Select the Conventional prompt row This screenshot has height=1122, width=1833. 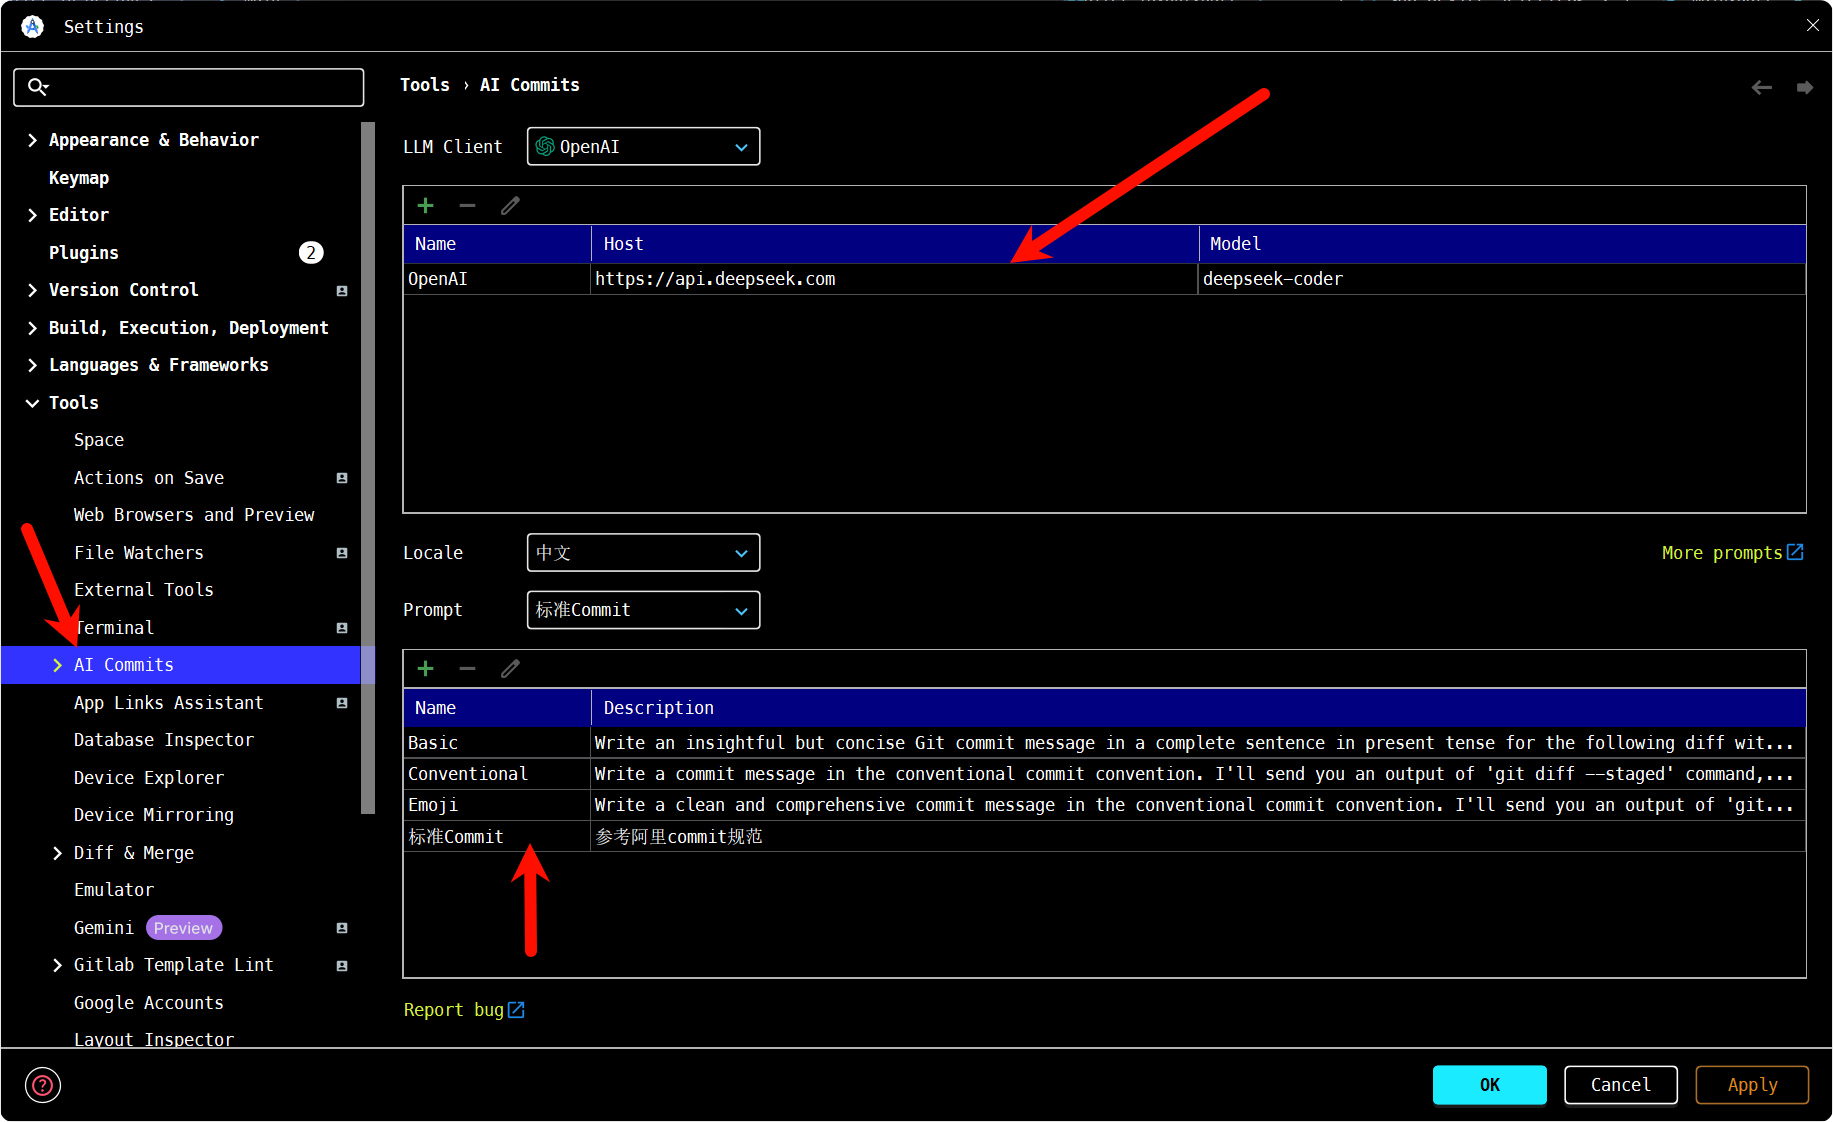1104,774
